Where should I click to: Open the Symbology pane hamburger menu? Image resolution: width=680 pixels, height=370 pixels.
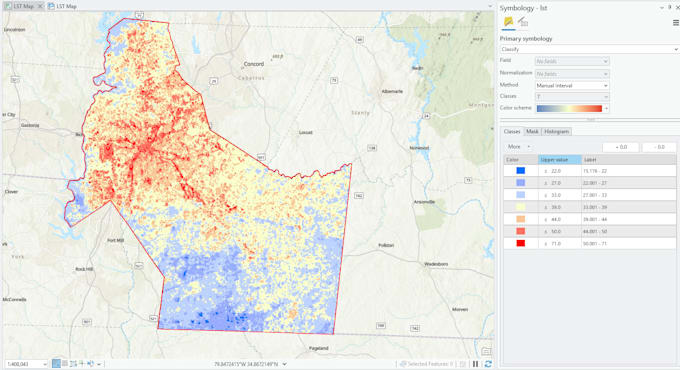[676, 23]
